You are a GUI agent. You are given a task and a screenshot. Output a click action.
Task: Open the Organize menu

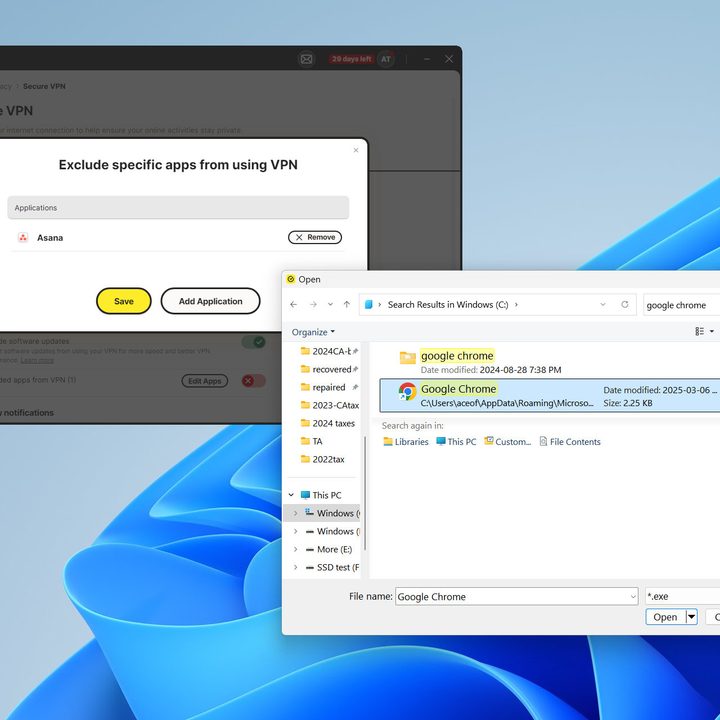click(313, 332)
